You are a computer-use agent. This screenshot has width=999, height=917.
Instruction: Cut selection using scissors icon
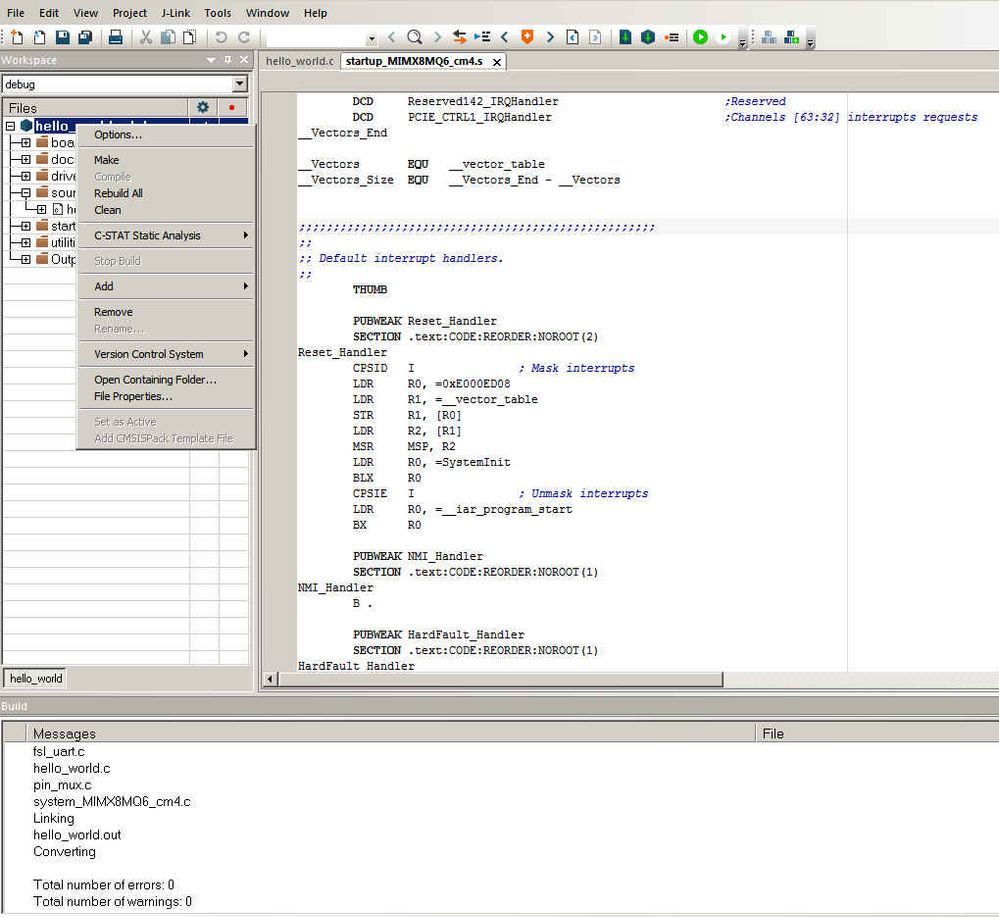(x=146, y=37)
